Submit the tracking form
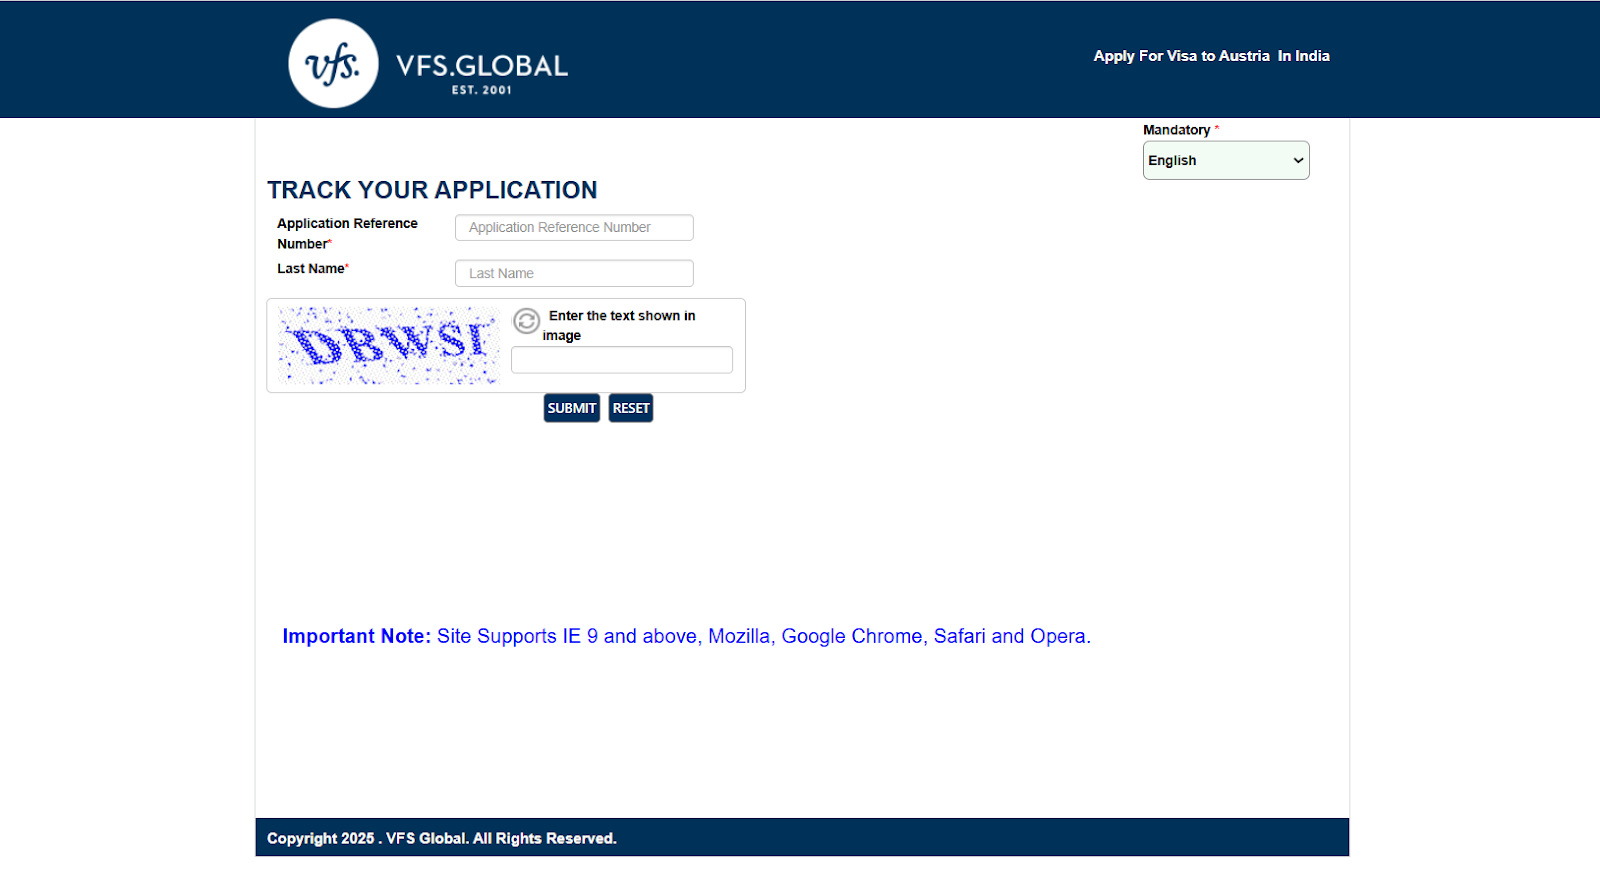The width and height of the screenshot is (1600, 869). pyautogui.click(x=572, y=408)
